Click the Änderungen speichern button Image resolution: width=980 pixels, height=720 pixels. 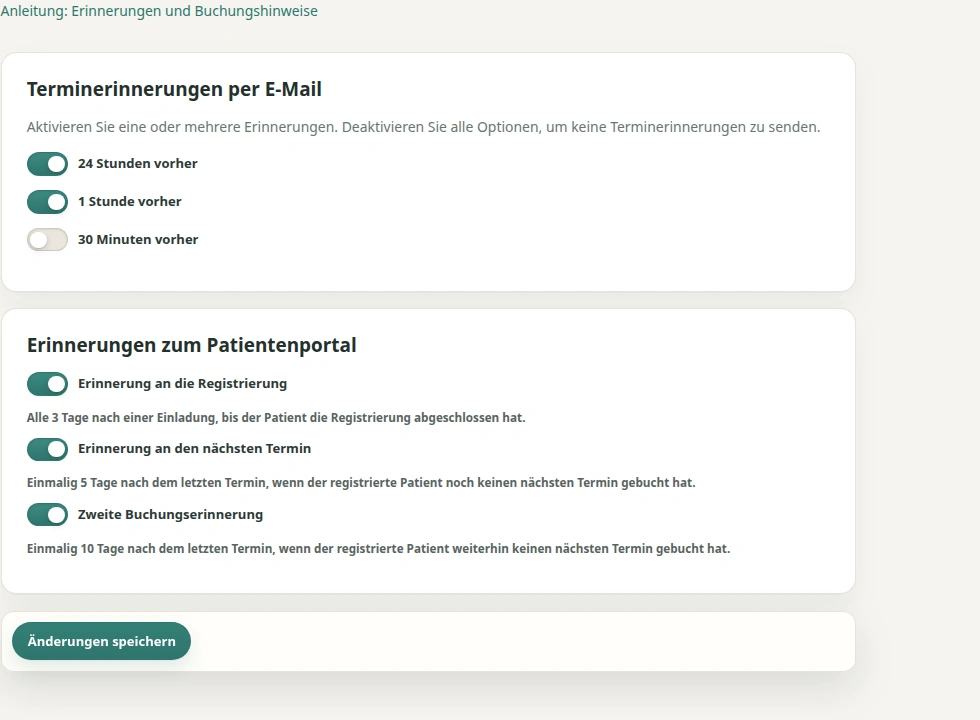coord(101,641)
